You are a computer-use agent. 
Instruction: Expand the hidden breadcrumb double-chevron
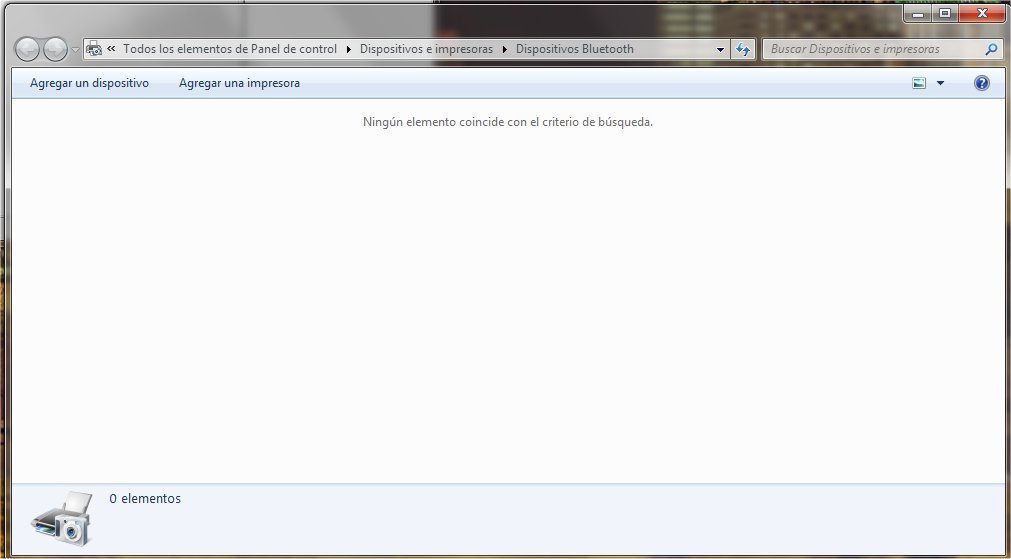pyautogui.click(x=111, y=49)
